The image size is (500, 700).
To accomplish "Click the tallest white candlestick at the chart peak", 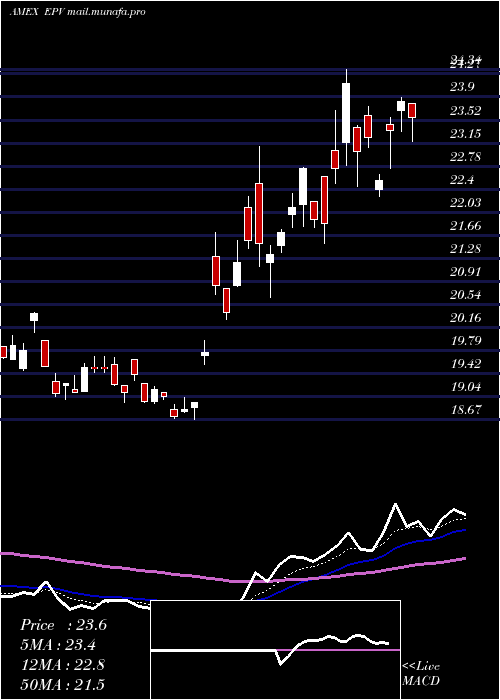I will [346, 113].
